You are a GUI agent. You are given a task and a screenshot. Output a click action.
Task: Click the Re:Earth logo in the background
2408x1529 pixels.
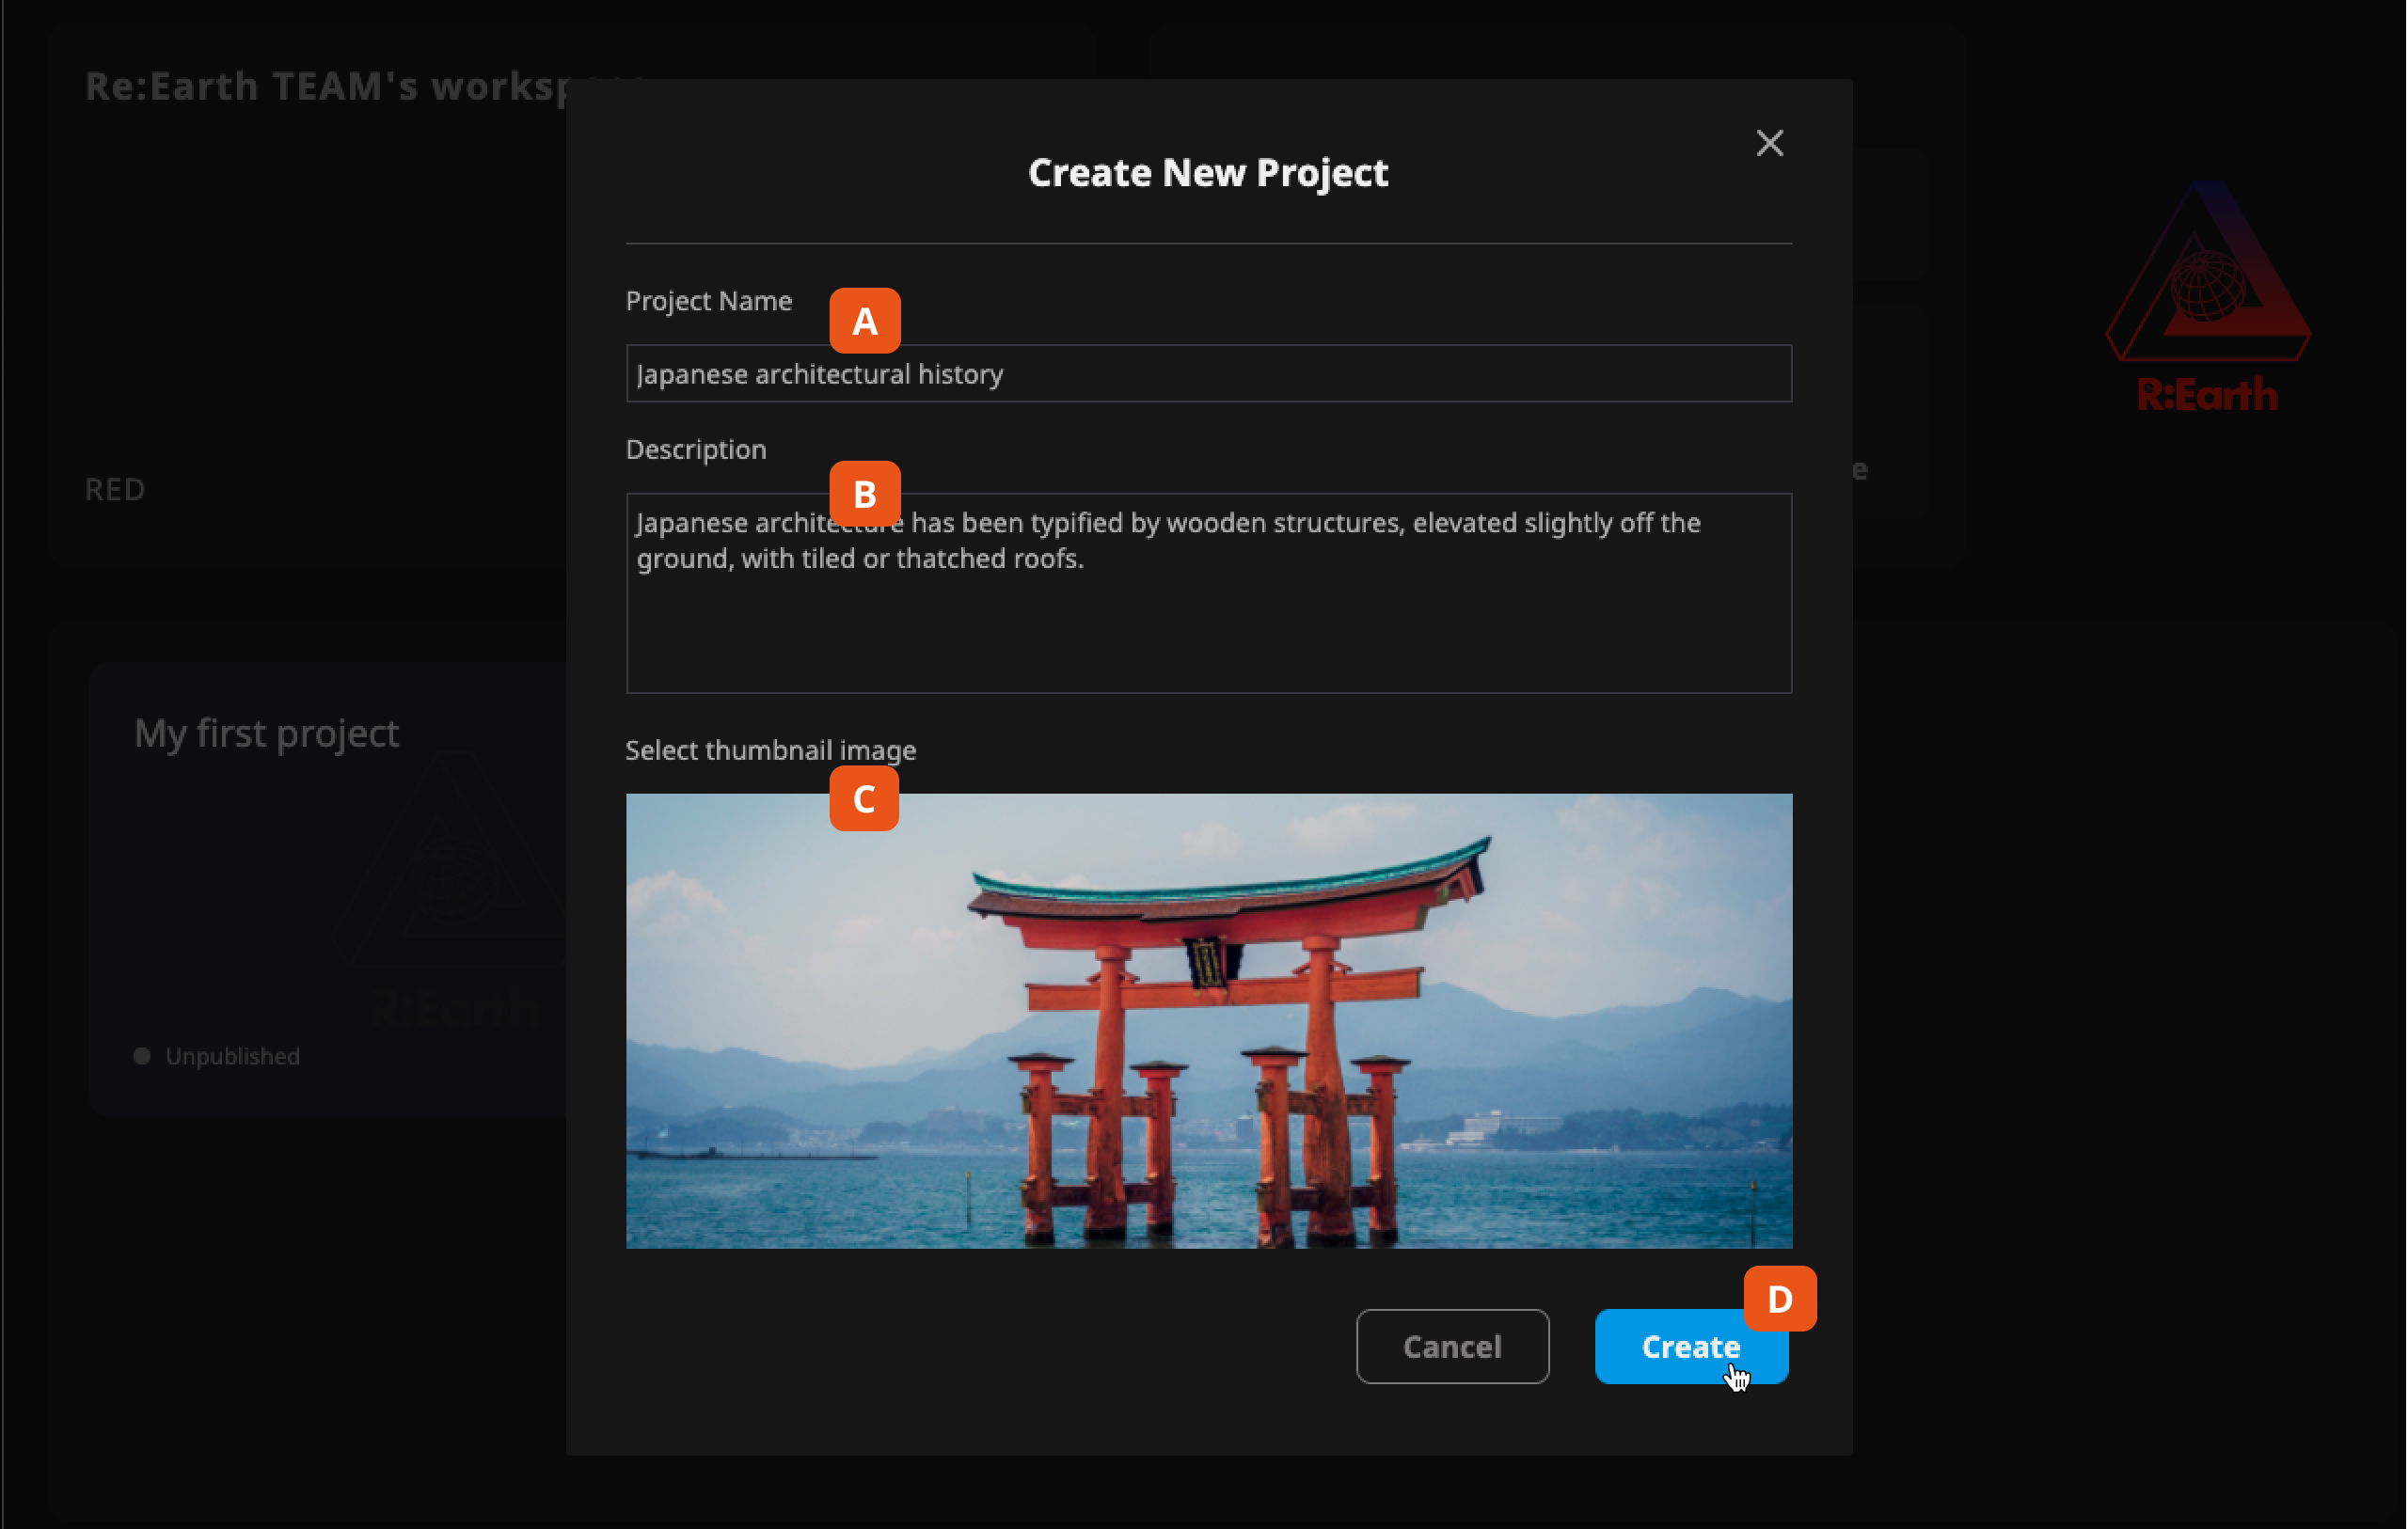(x=2208, y=296)
